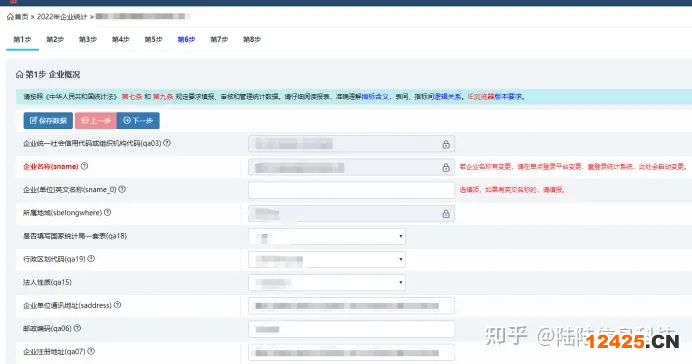This screenshot has height=364, width=692.
Task: Click help icon beside 企业统一社会信用代码(qa03)
Action: pyautogui.click(x=167, y=143)
